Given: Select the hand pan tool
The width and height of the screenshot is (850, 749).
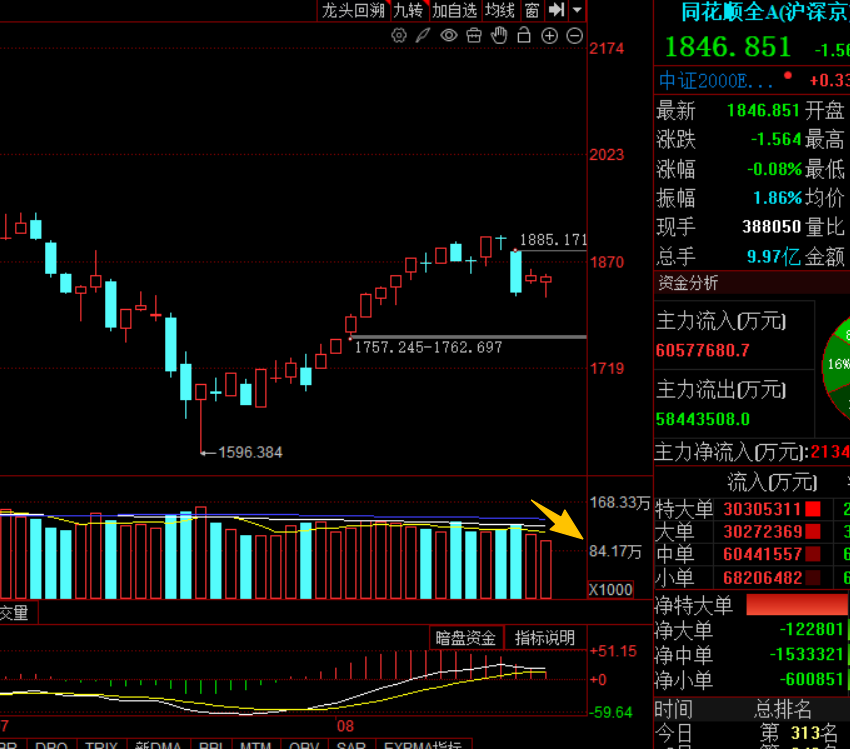Looking at the screenshot, I should (499, 36).
